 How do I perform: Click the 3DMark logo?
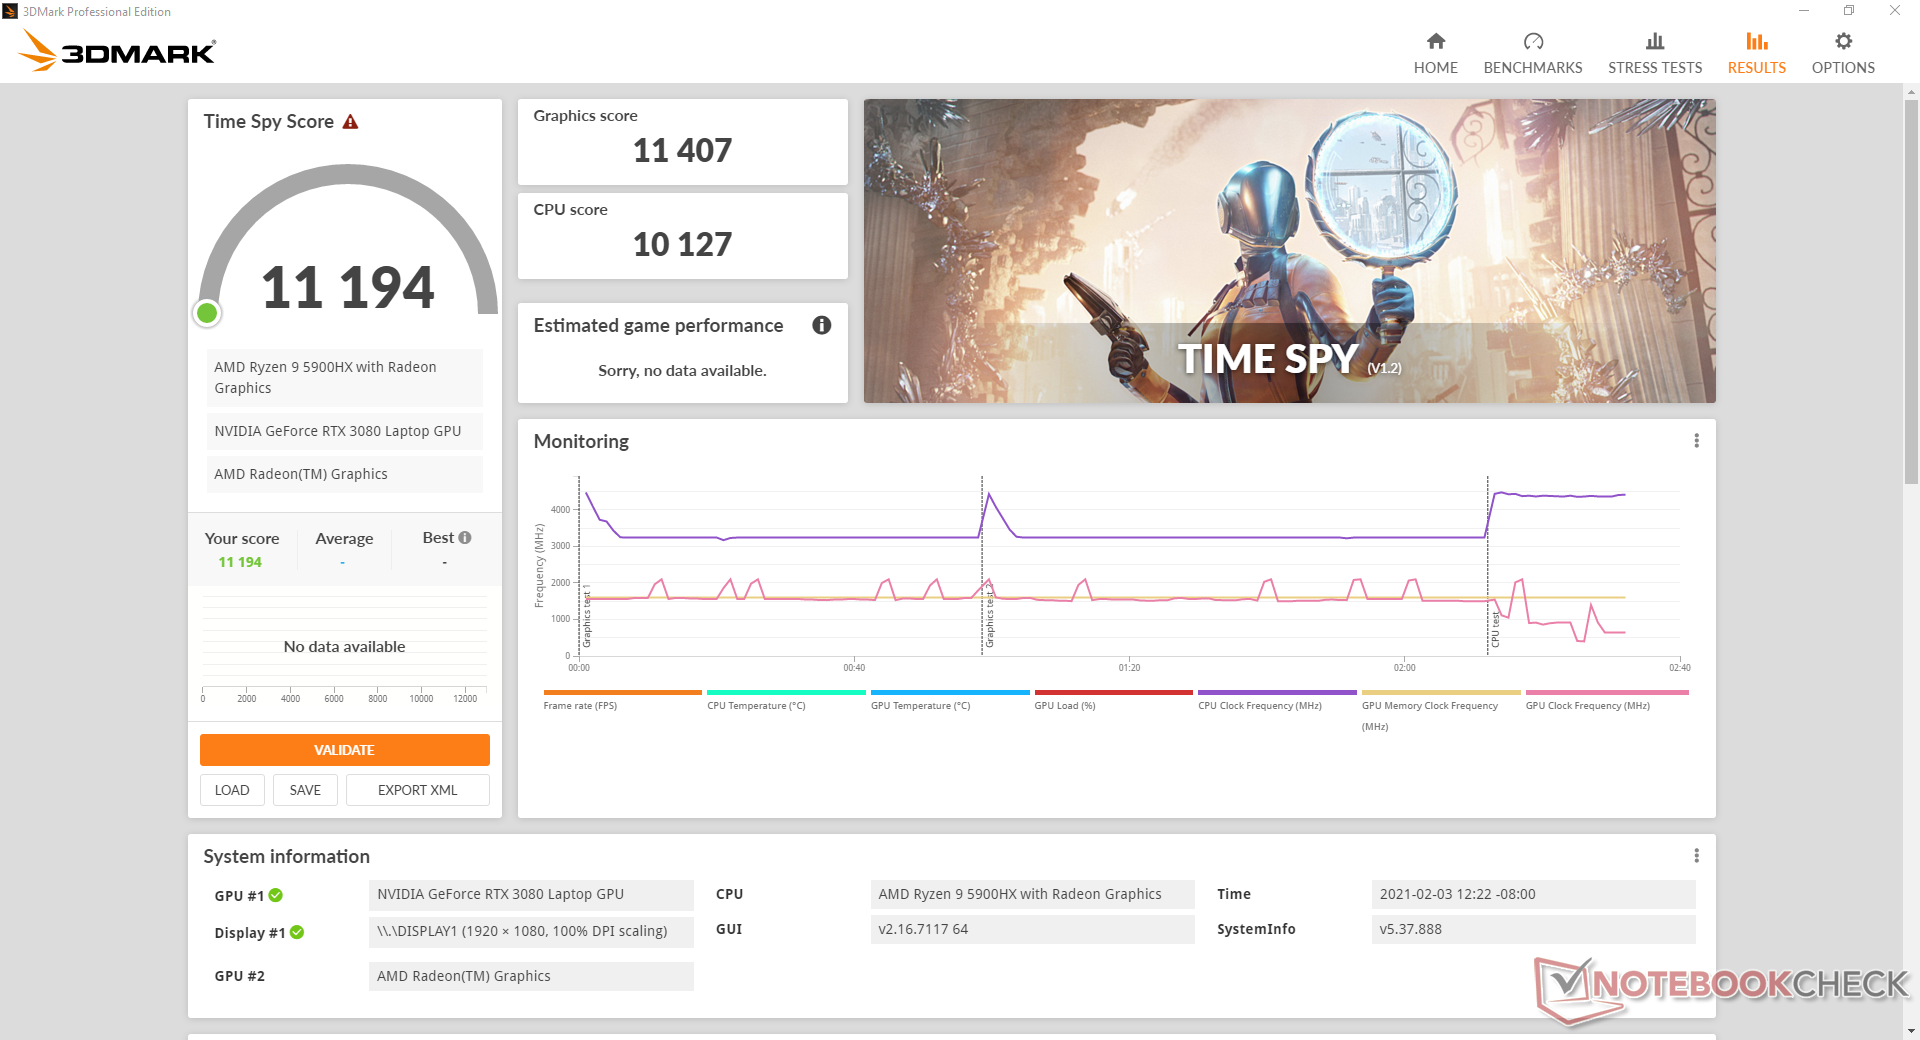118,51
